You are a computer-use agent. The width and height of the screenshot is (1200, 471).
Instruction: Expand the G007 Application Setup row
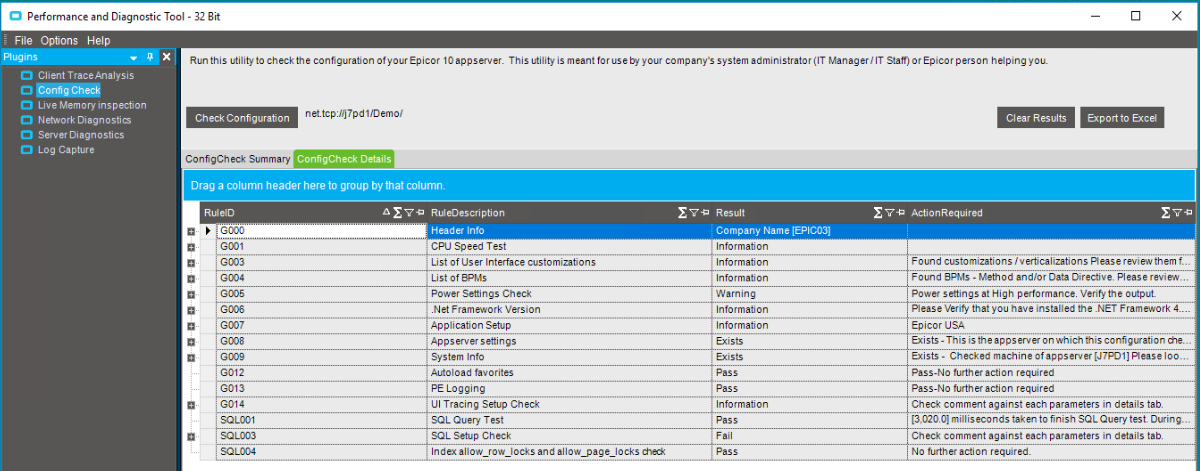pyautogui.click(x=190, y=326)
